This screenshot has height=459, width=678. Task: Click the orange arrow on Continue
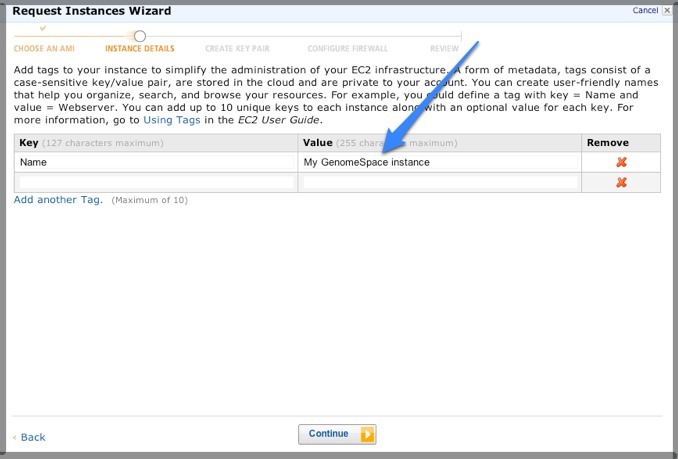367,434
